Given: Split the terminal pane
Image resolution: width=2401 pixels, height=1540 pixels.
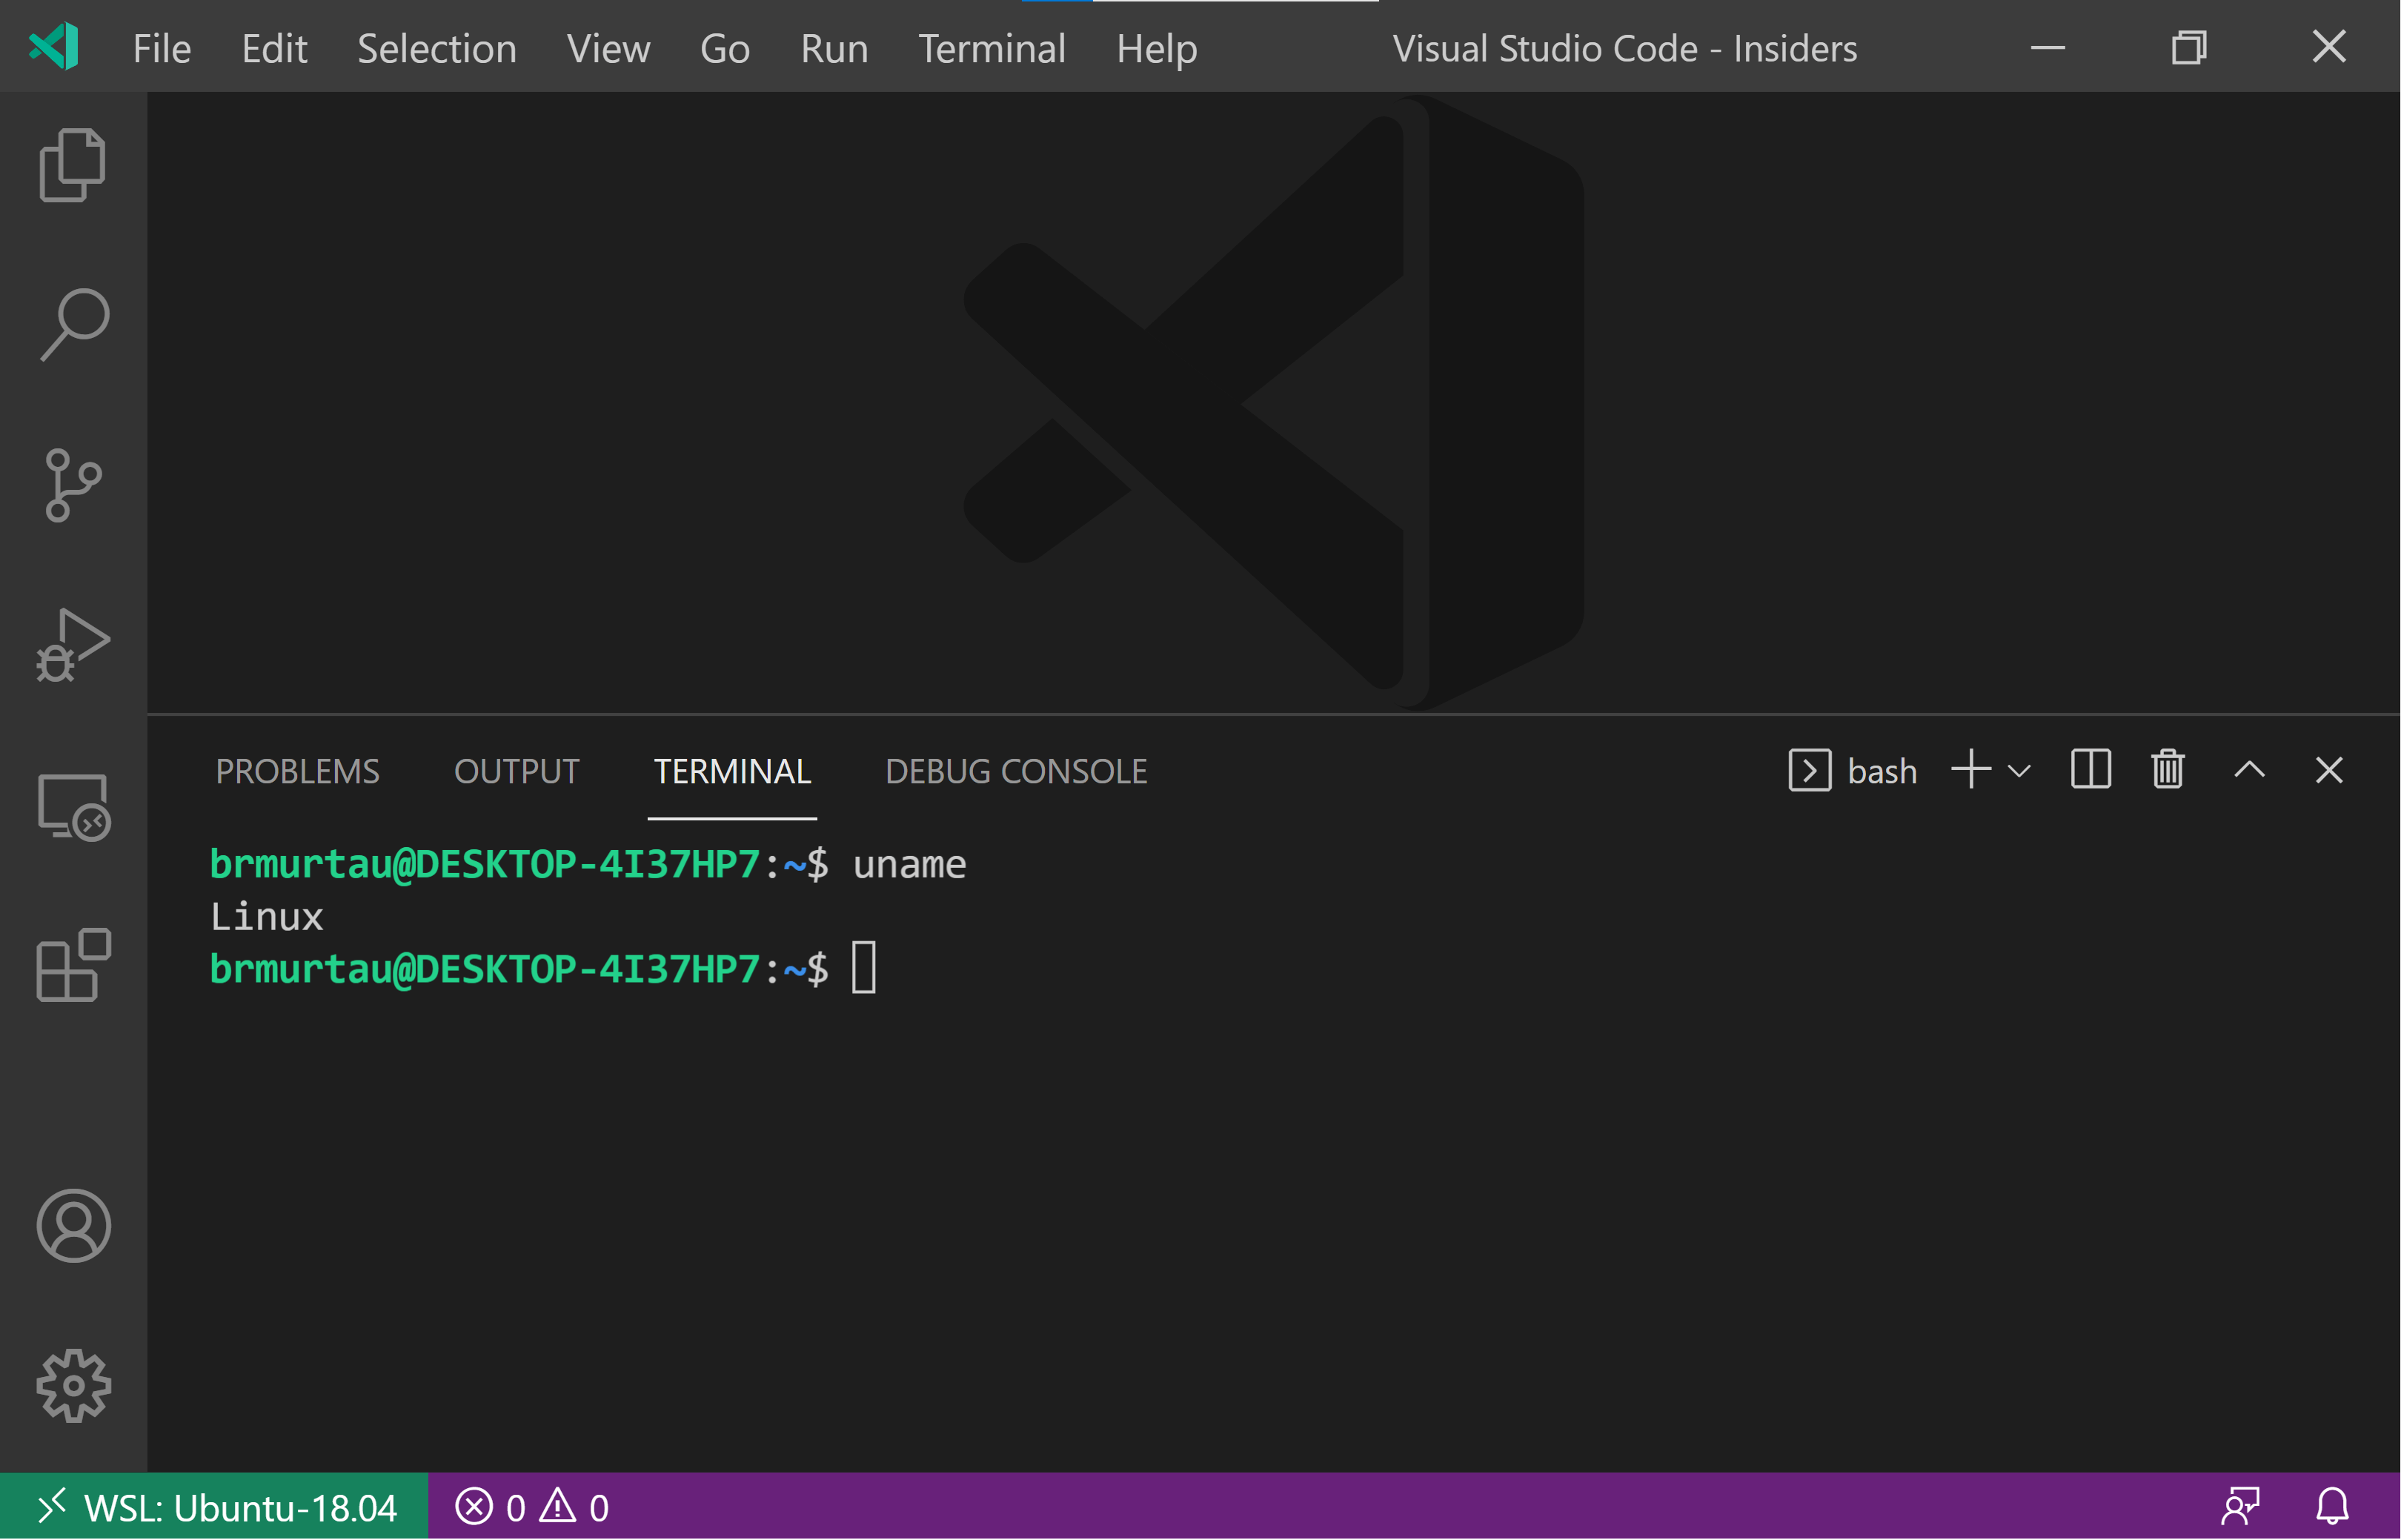Looking at the screenshot, I should click(2090, 770).
